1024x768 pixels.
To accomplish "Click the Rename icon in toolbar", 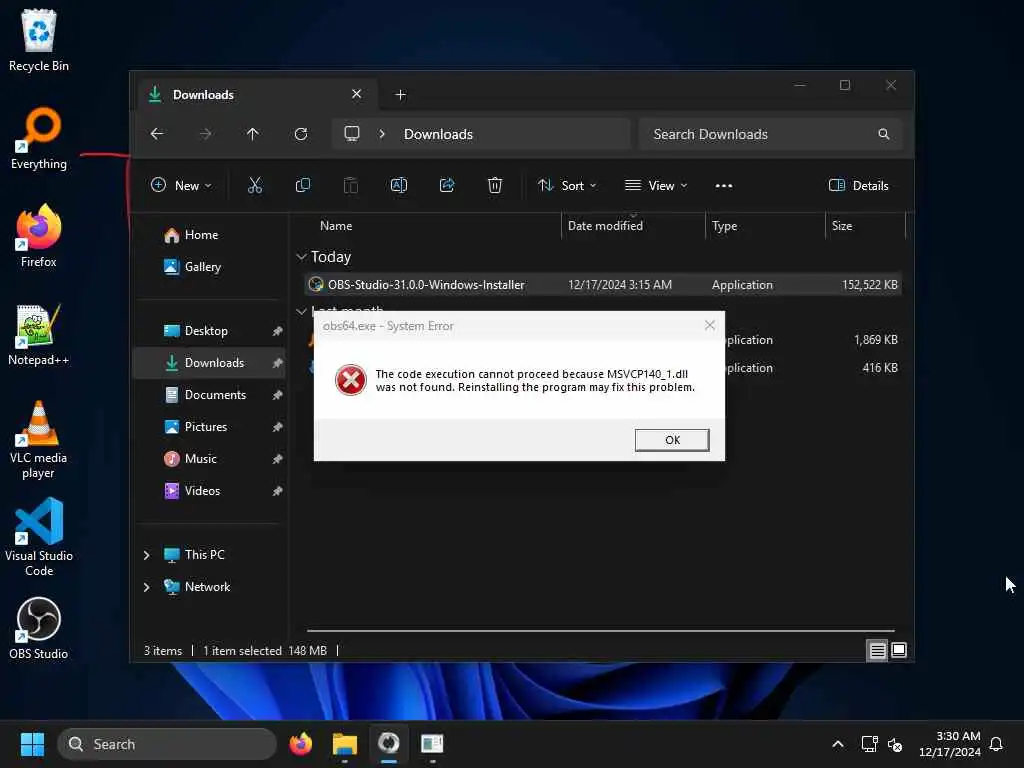I will [398, 185].
